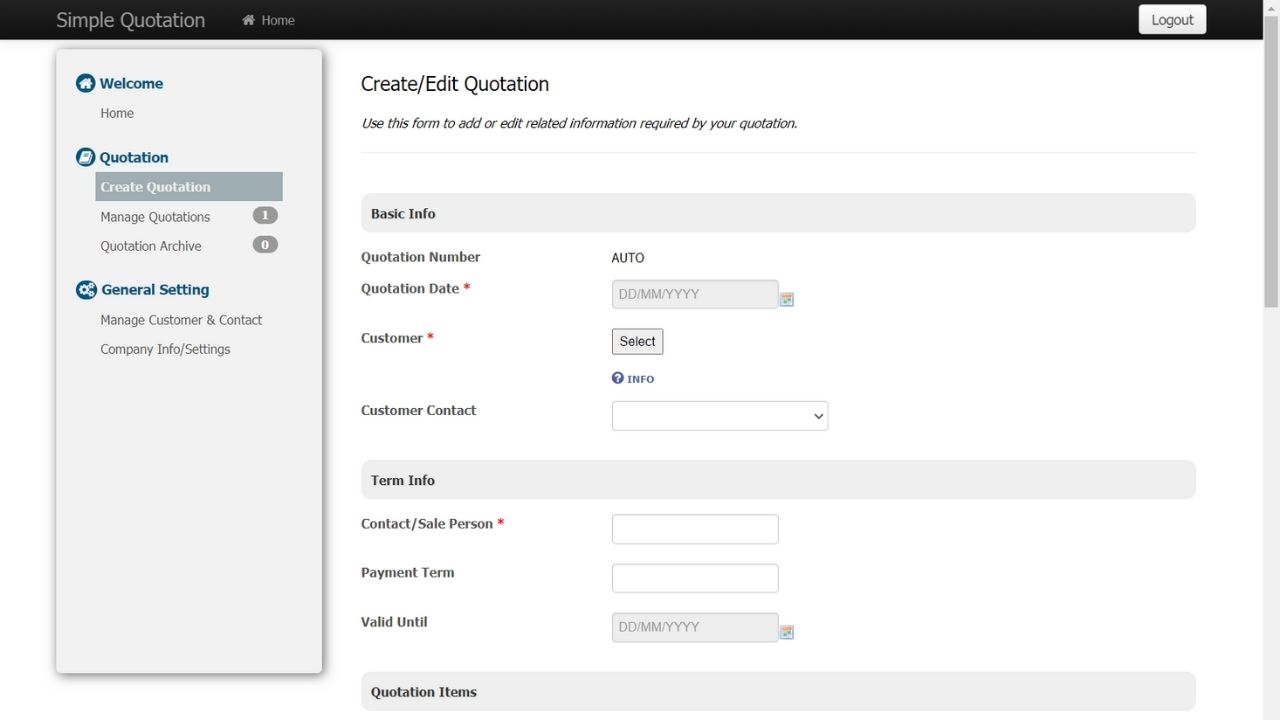The width and height of the screenshot is (1280, 720).
Task: Click the question mark INFO icon
Action: pyautogui.click(x=618, y=378)
